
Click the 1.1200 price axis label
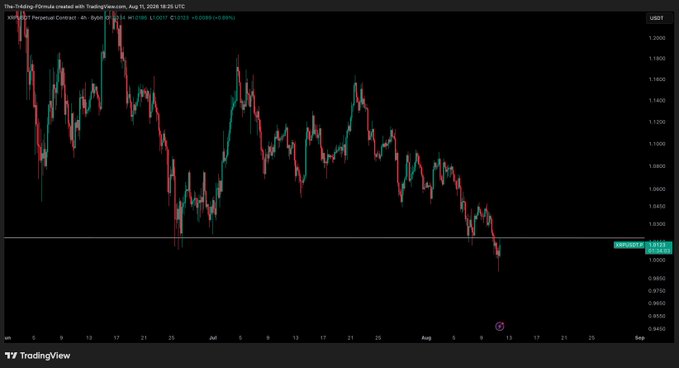point(657,122)
